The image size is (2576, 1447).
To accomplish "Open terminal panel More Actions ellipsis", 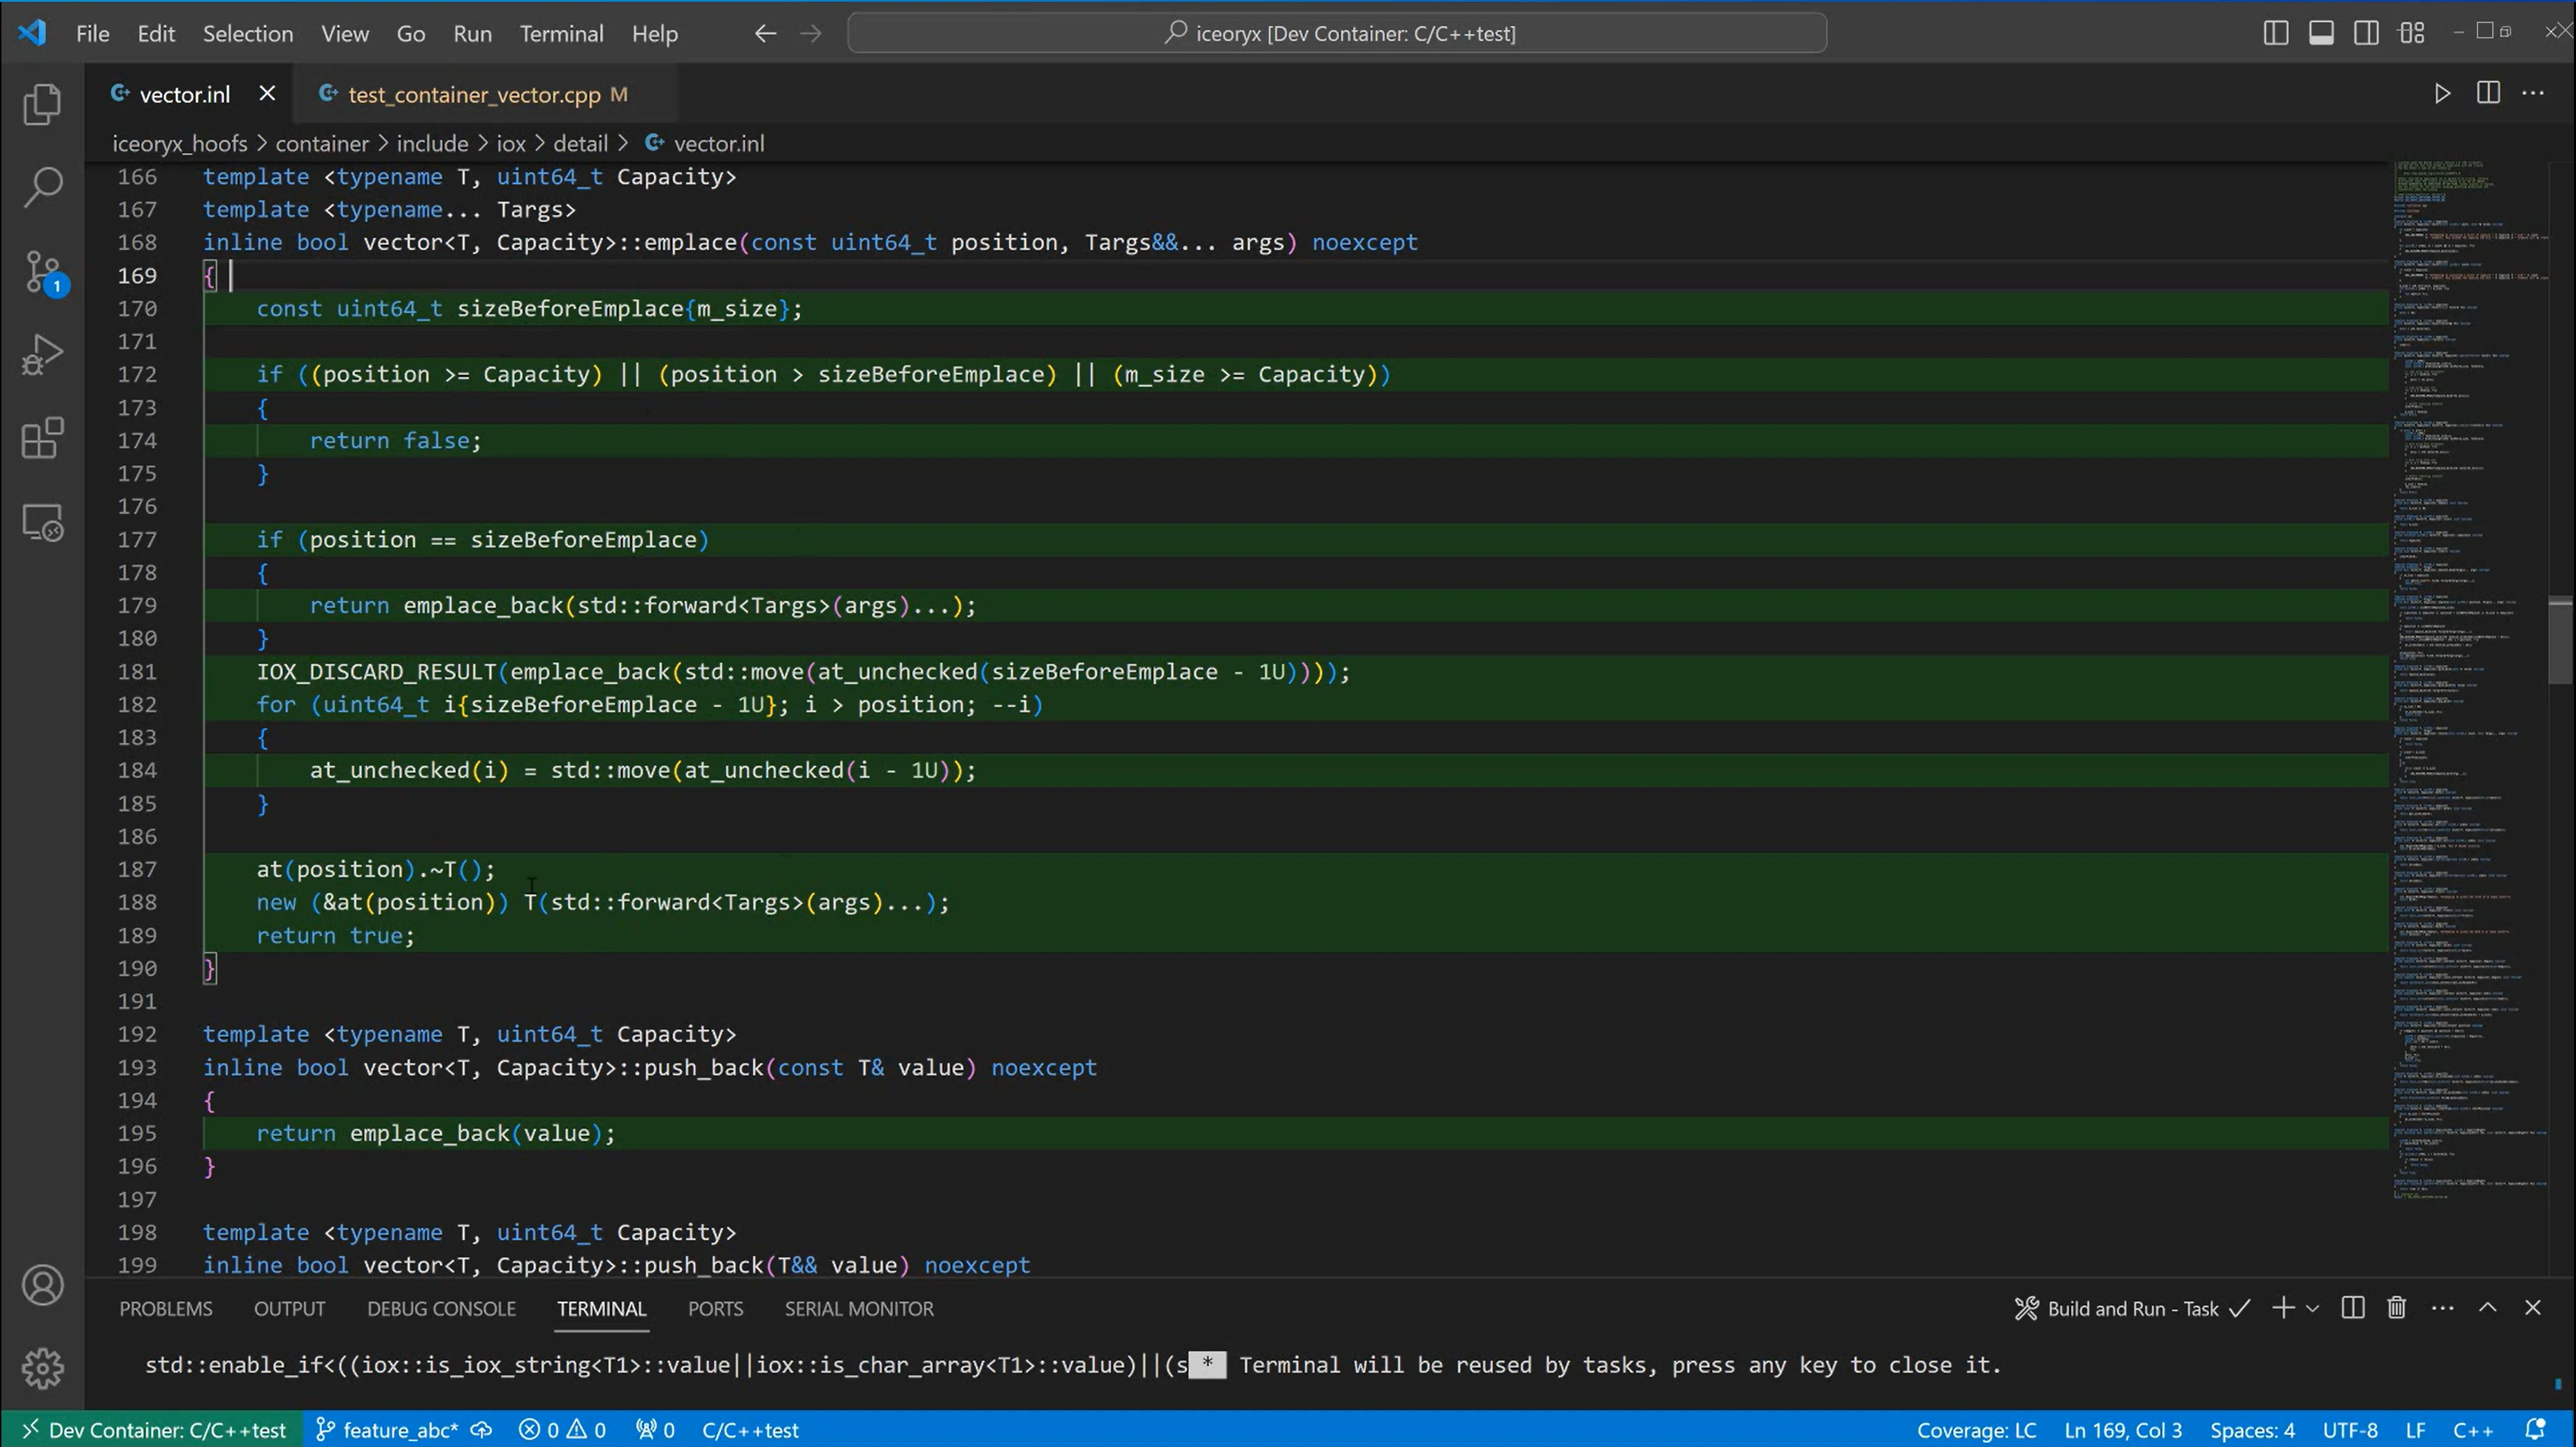I will (2442, 1308).
